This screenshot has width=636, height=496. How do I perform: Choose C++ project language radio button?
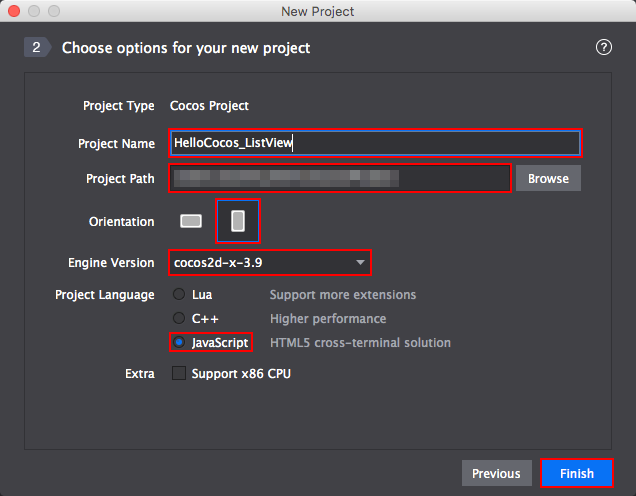click(x=179, y=319)
